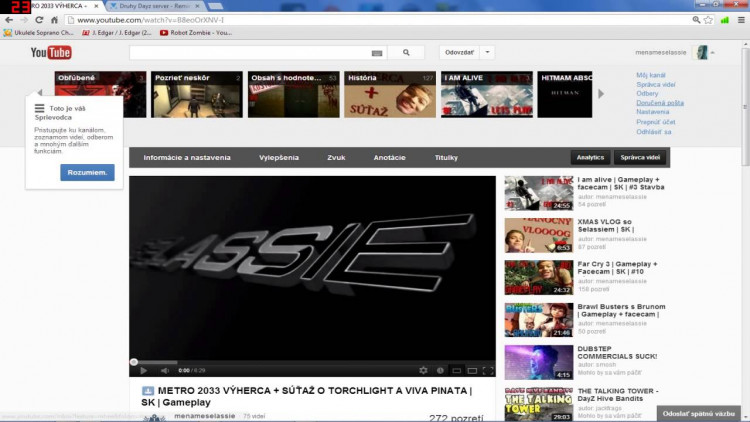The height and width of the screenshot is (422, 750).
Task: Switch player to small size icon
Action: (457, 370)
